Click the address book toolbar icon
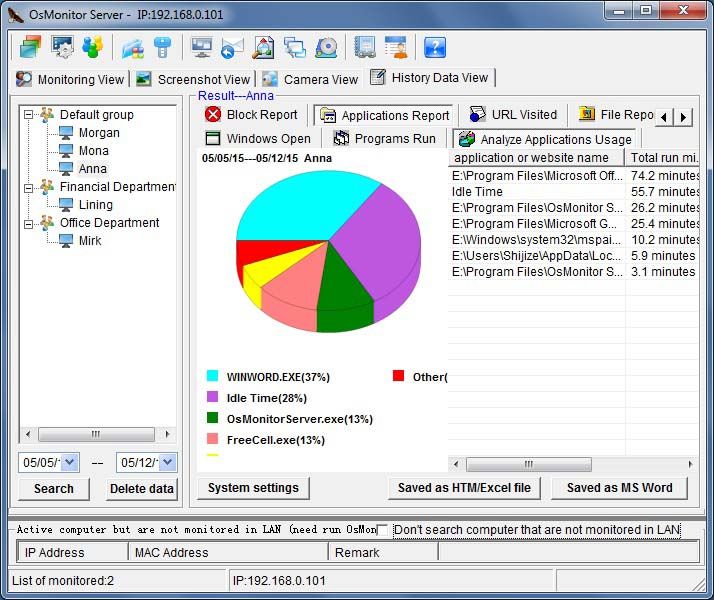 pos(365,47)
